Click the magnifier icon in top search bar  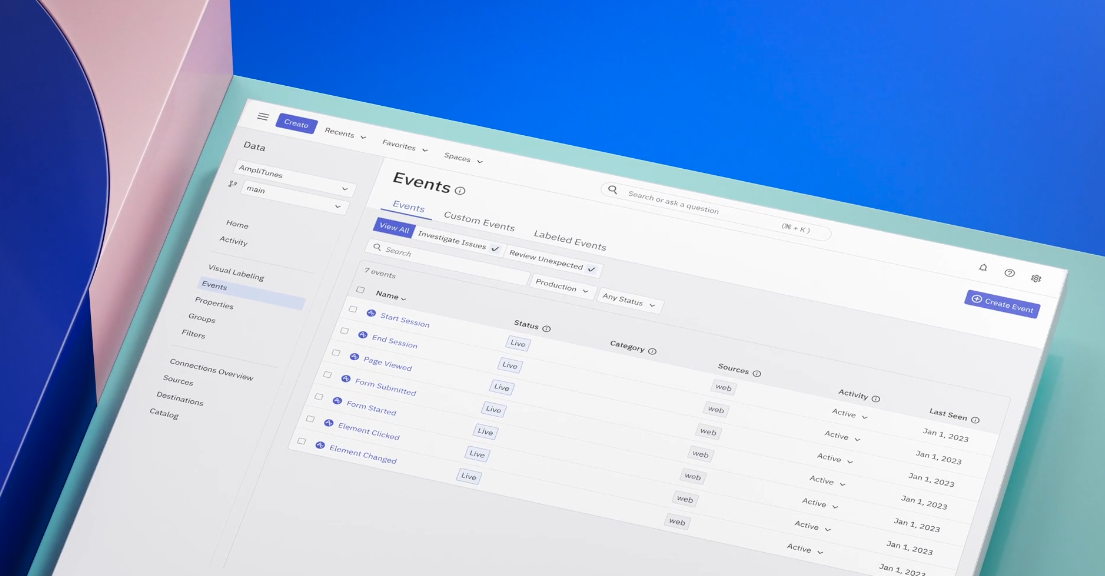point(612,190)
